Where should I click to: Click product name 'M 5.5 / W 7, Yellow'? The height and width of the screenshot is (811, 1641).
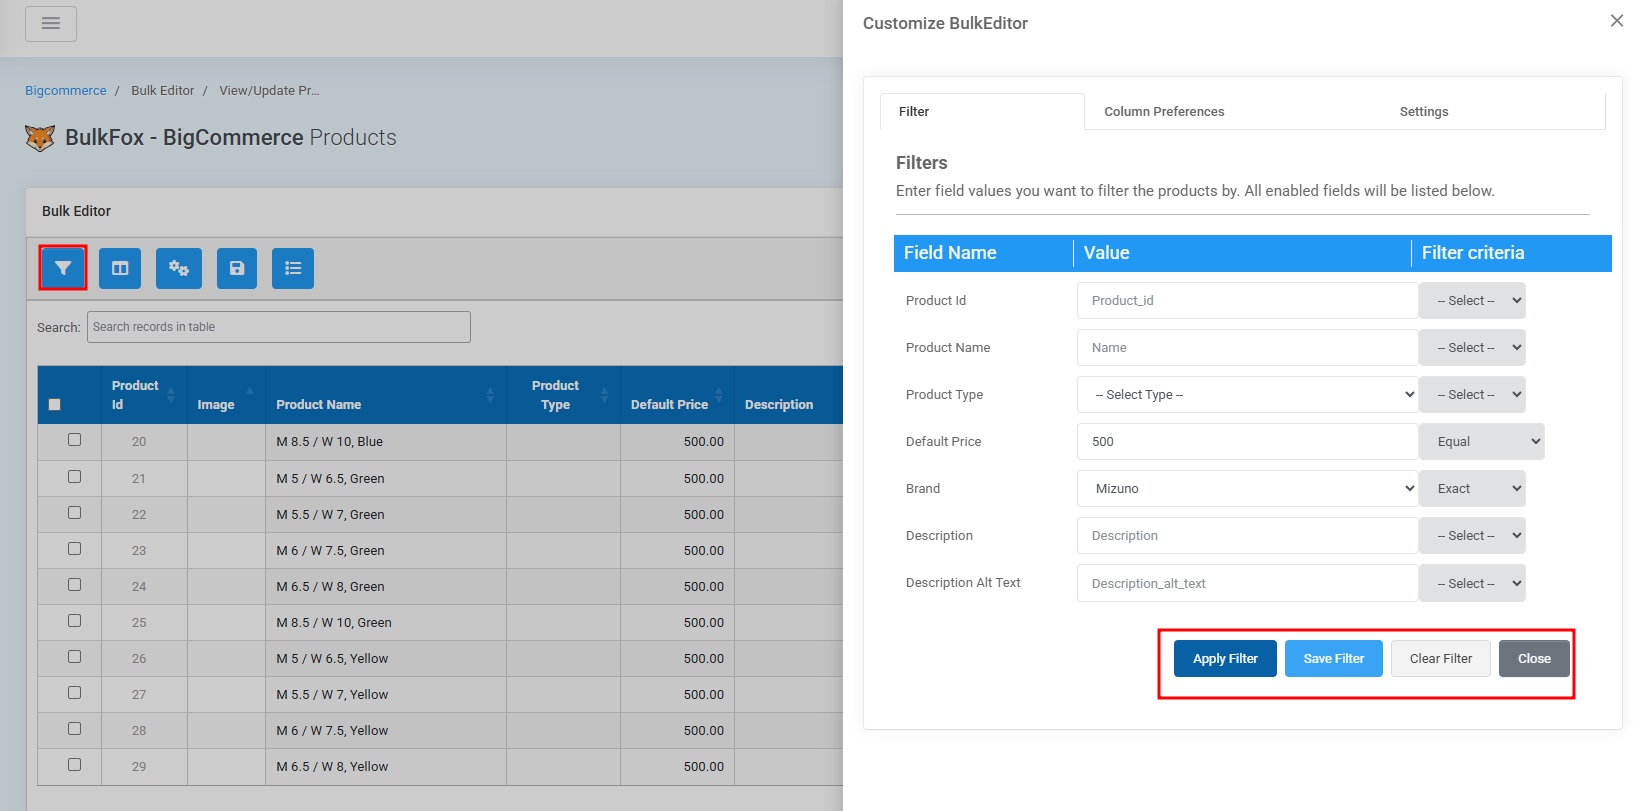[x=333, y=695]
